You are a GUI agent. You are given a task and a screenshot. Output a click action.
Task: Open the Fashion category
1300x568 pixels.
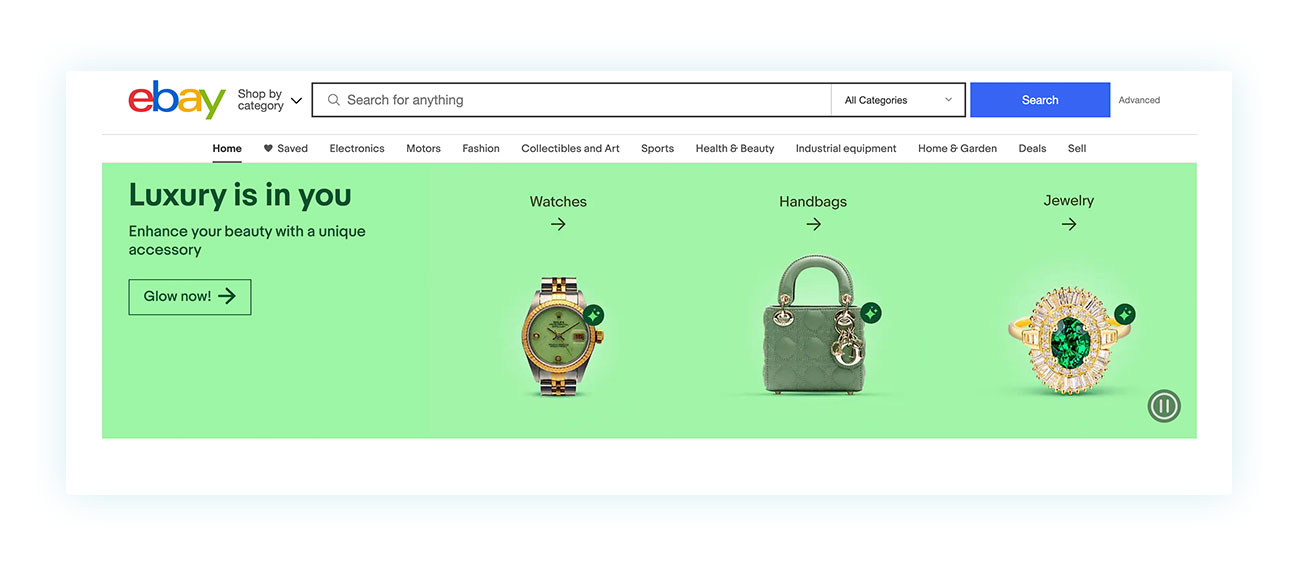(481, 148)
